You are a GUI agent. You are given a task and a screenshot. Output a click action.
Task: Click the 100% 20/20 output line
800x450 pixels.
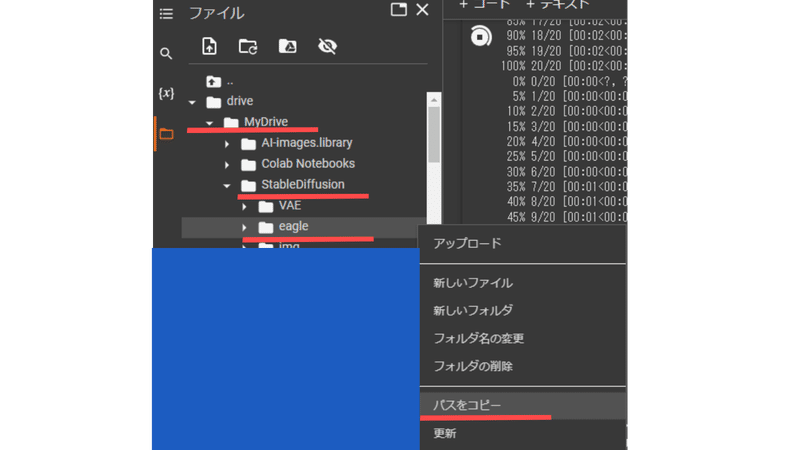coord(563,66)
